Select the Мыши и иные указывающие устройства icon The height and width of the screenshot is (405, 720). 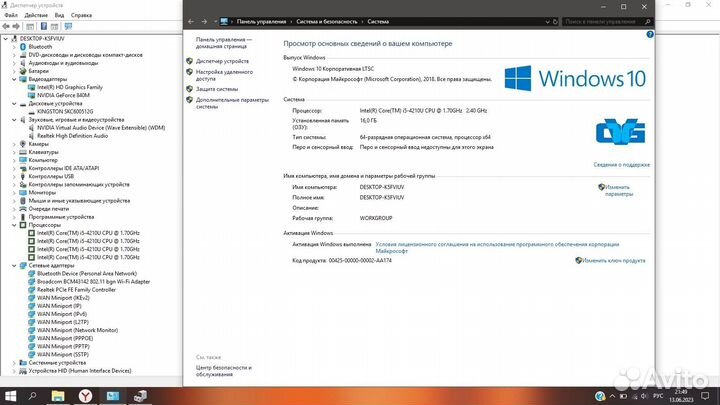point(23,201)
